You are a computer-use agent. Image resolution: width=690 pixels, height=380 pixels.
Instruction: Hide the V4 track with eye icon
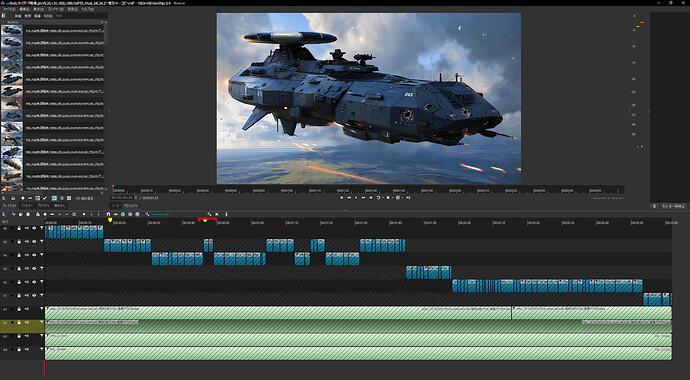(x=34, y=255)
